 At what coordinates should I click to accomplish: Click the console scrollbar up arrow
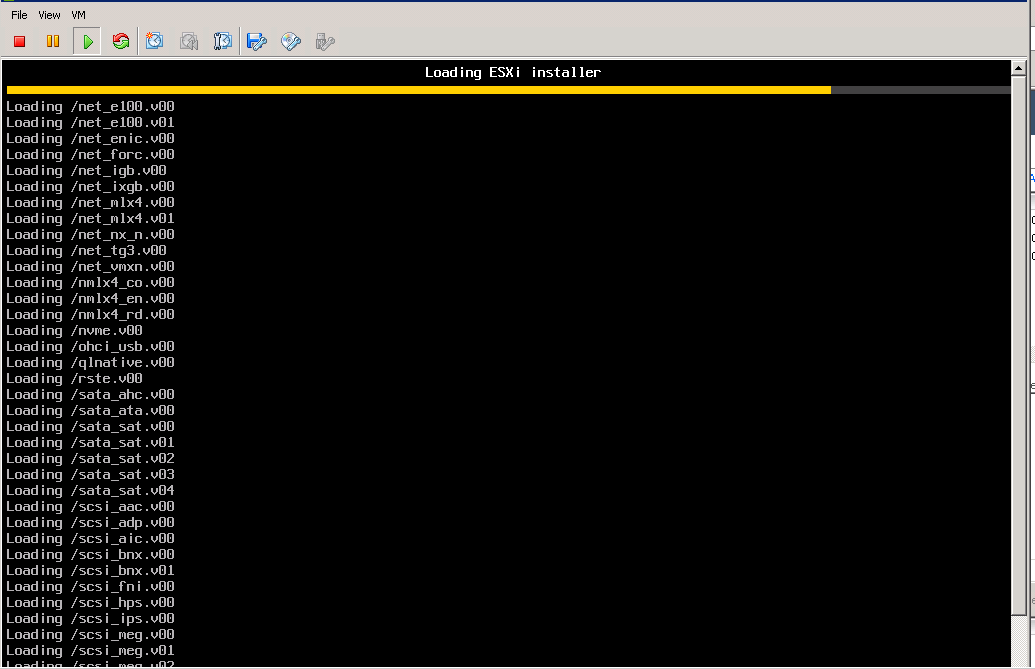(1018, 68)
